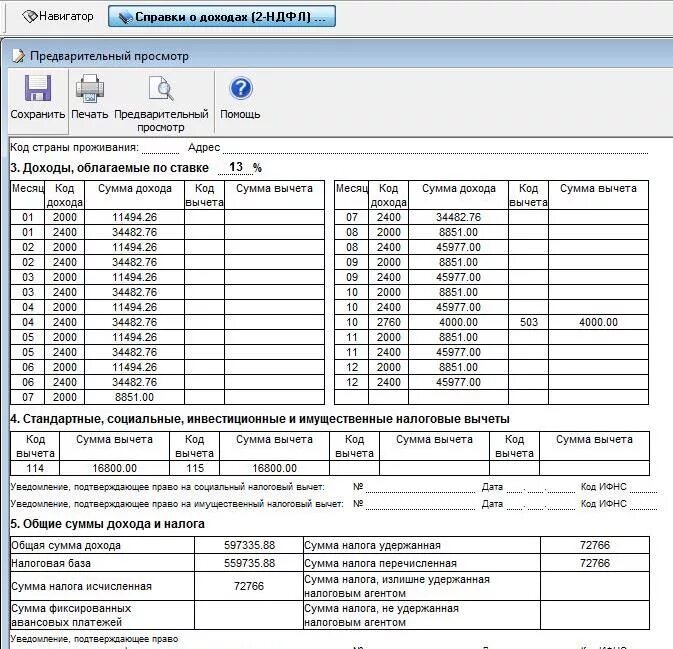
Task: Click Код ИФНС field in социальный вычет row
Action: (643, 488)
